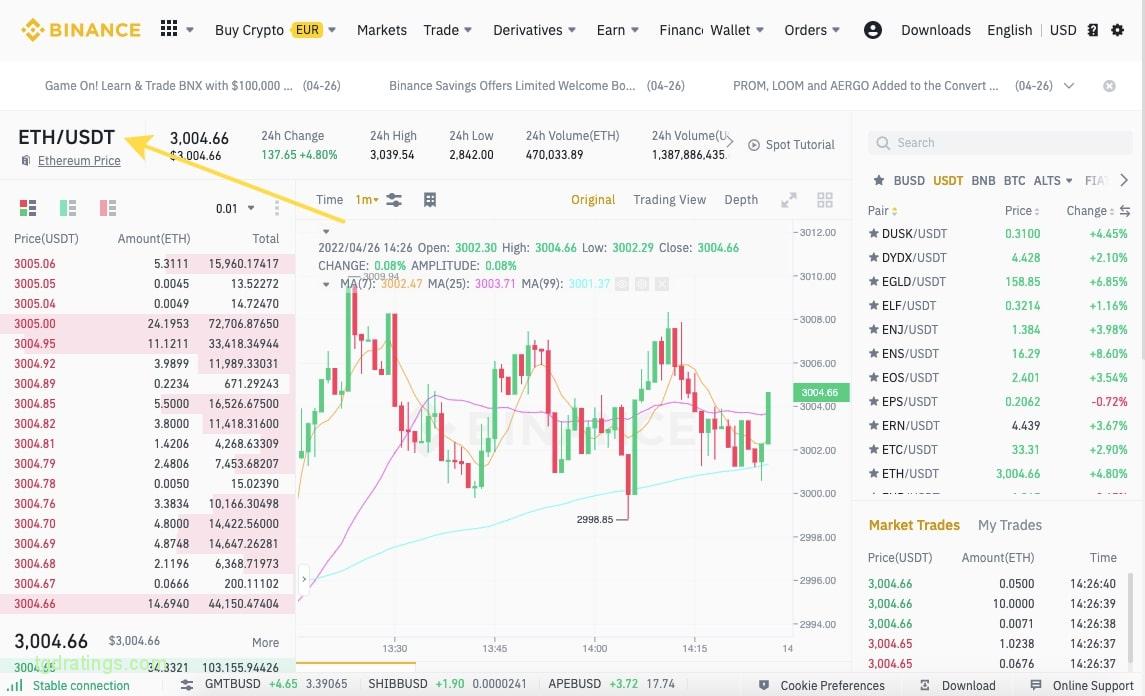The height and width of the screenshot is (696, 1145).
Task: Expand the Wallet menu
Action: (737, 30)
